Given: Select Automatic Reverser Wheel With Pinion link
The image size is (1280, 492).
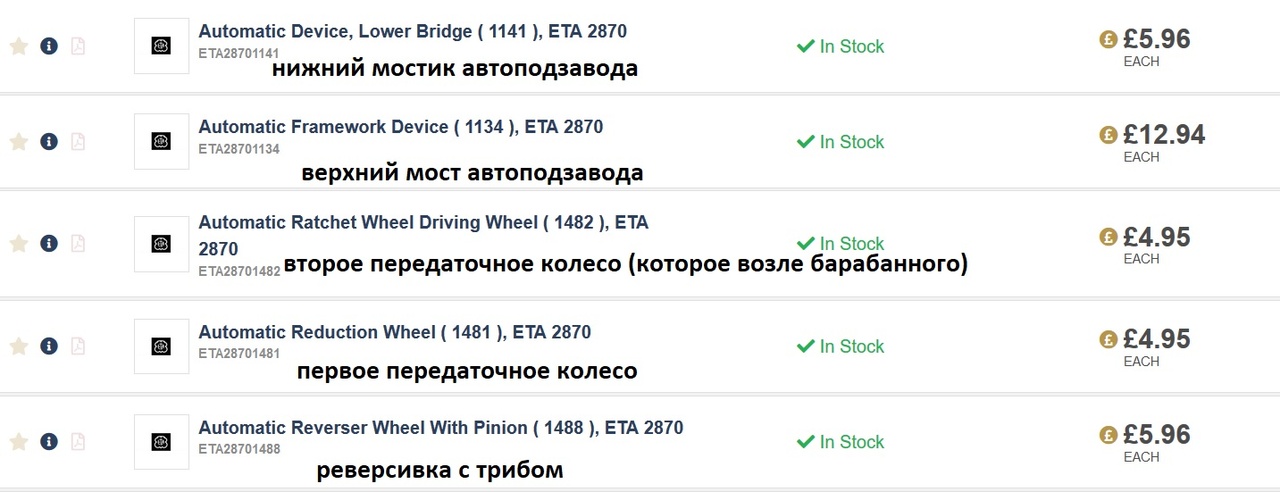Looking at the screenshot, I should click(440, 428).
